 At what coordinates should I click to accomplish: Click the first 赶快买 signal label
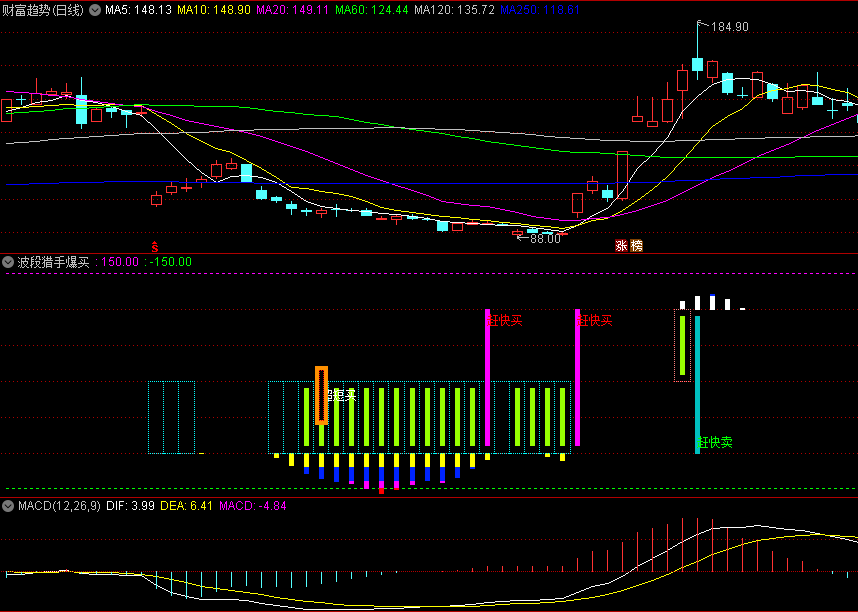click(x=506, y=321)
